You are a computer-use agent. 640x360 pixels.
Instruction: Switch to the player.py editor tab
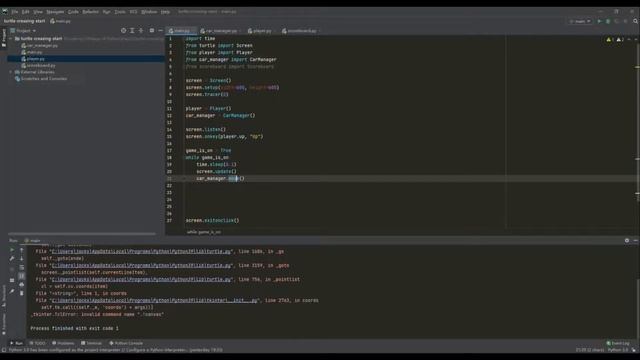[x=262, y=31]
